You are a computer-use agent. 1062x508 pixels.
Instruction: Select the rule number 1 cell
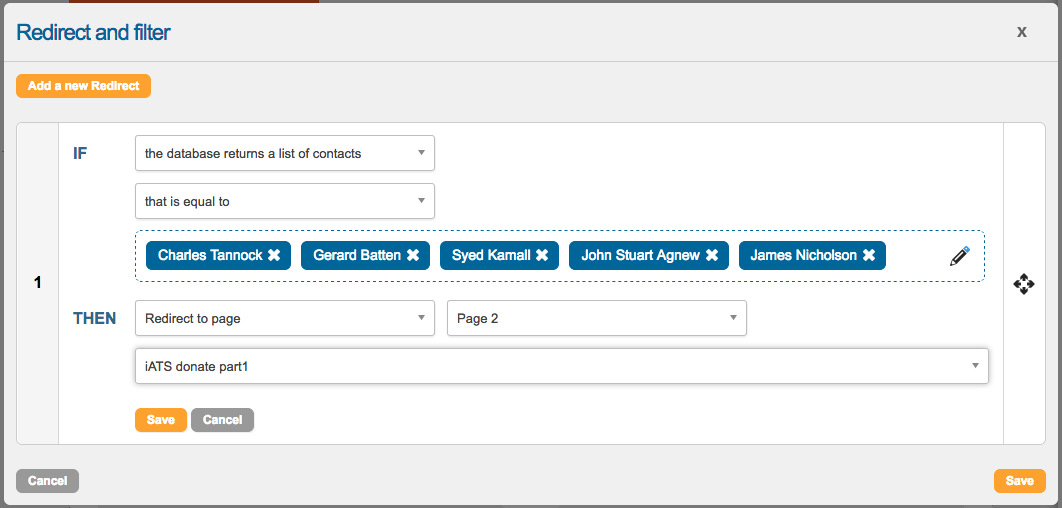click(38, 283)
